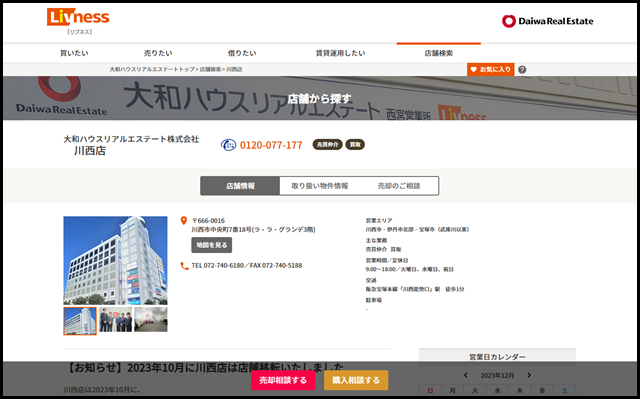The width and height of the screenshot is (640, 399).
Task: Click the 売却相談する button
Action: (x=283, y=380)
